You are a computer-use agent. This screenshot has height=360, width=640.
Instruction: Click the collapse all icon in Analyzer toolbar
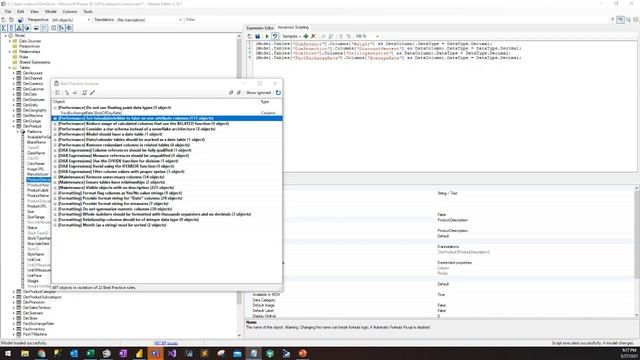pyautogui.click(x=239, y=93)
